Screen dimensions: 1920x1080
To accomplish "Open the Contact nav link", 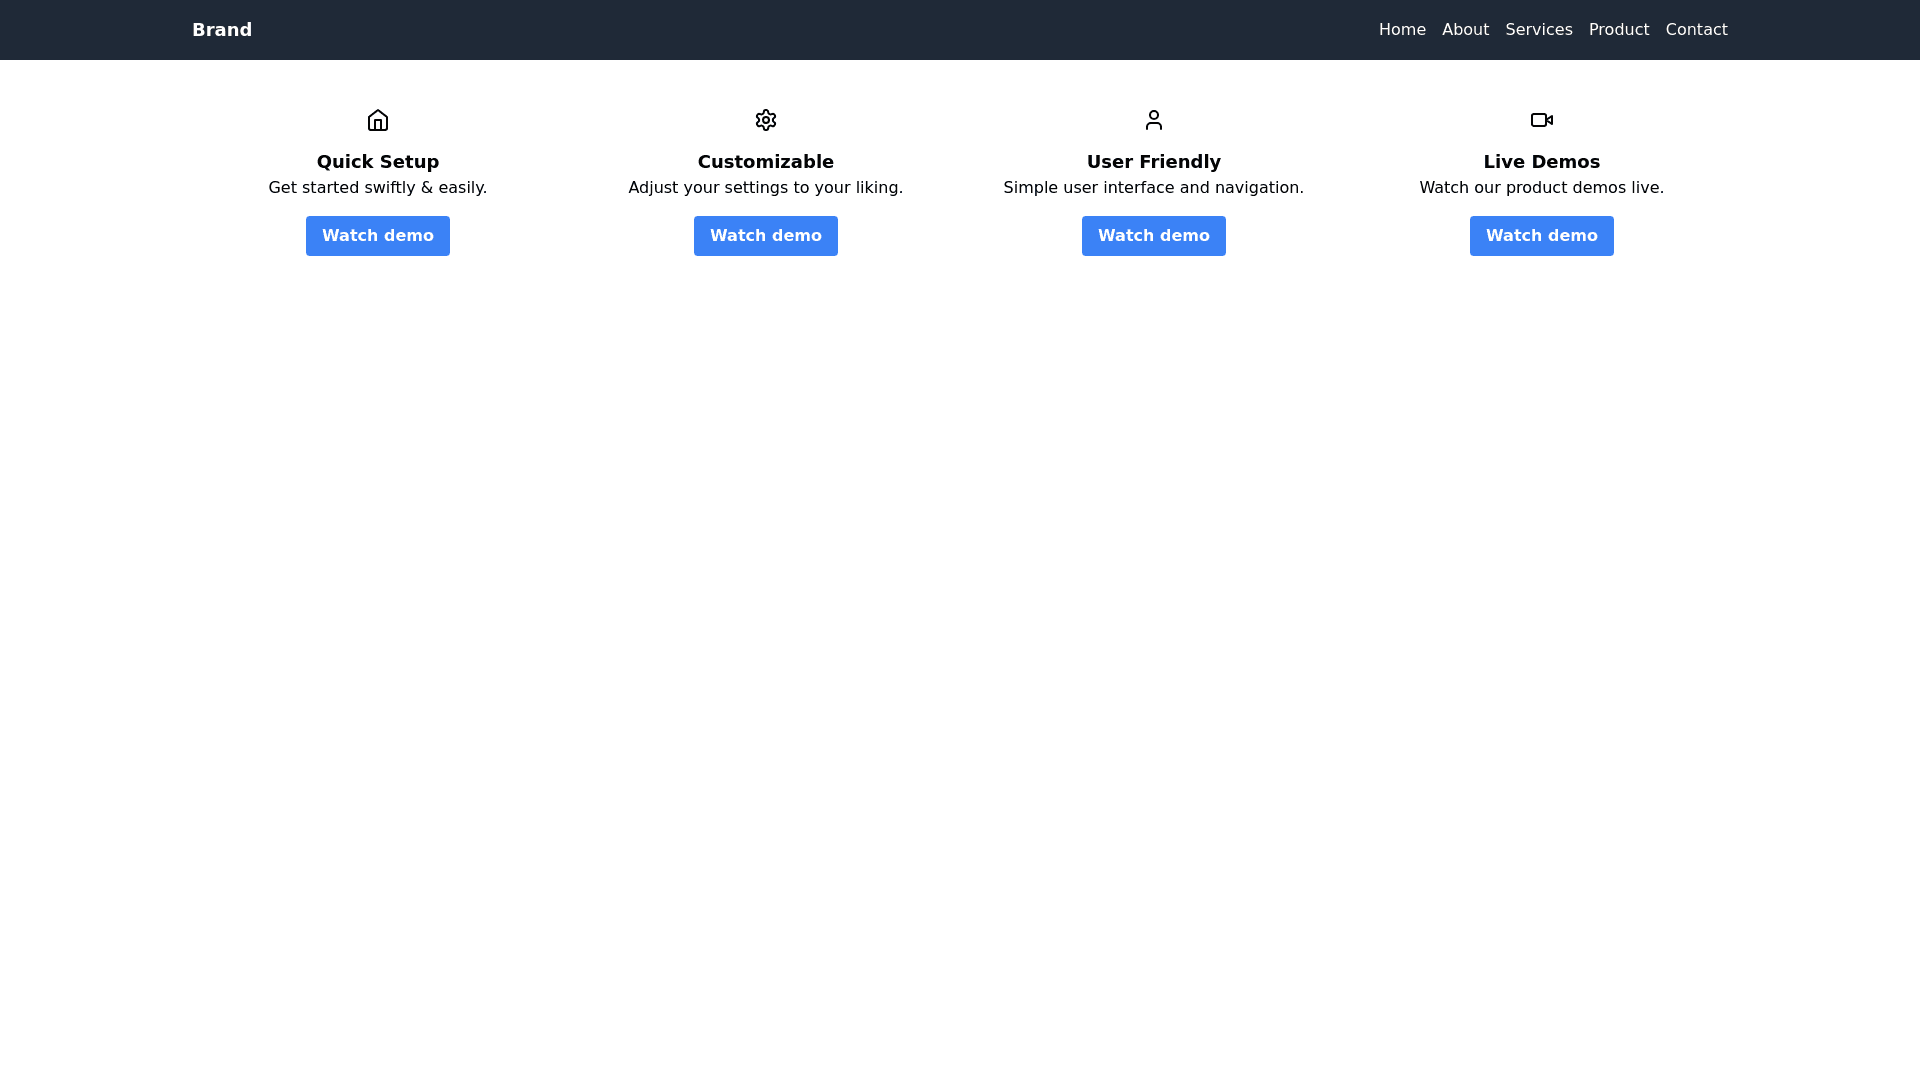I will pos(1696,30).
